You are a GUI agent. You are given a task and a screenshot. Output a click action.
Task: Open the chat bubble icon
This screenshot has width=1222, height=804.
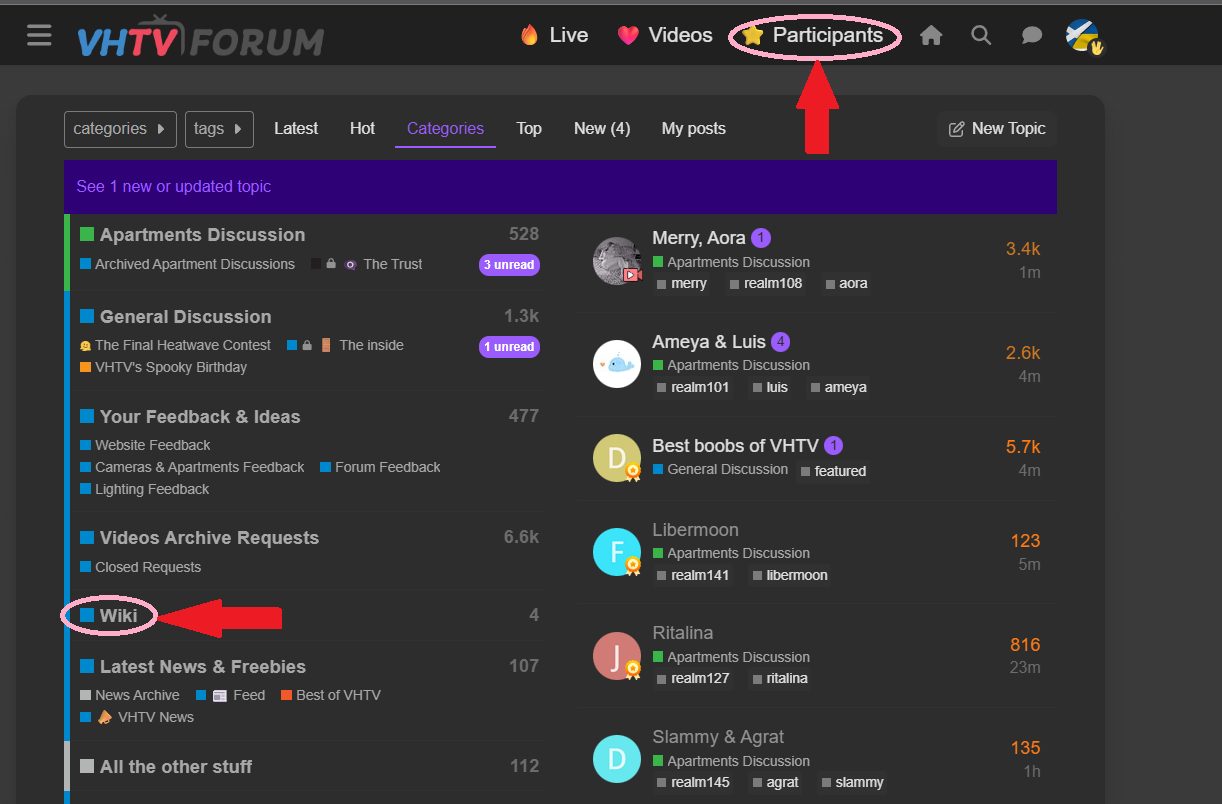(1032, 36)
